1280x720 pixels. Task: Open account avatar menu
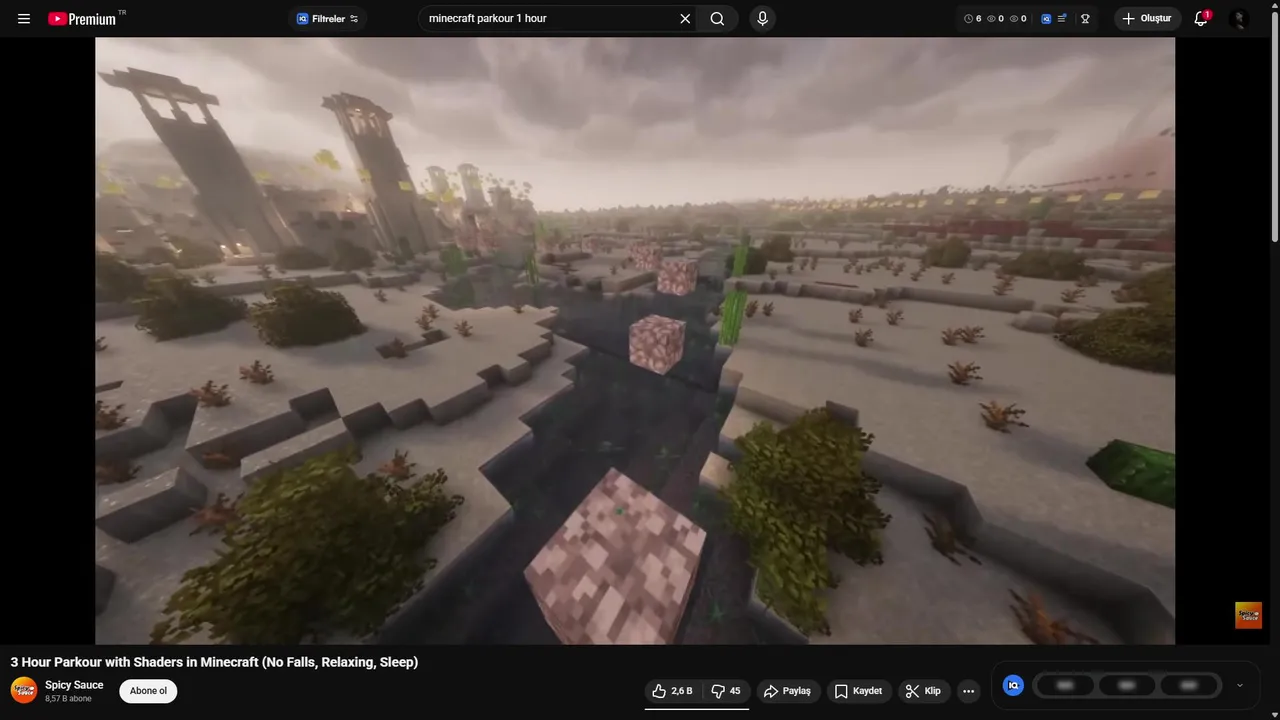point(1239,19)
